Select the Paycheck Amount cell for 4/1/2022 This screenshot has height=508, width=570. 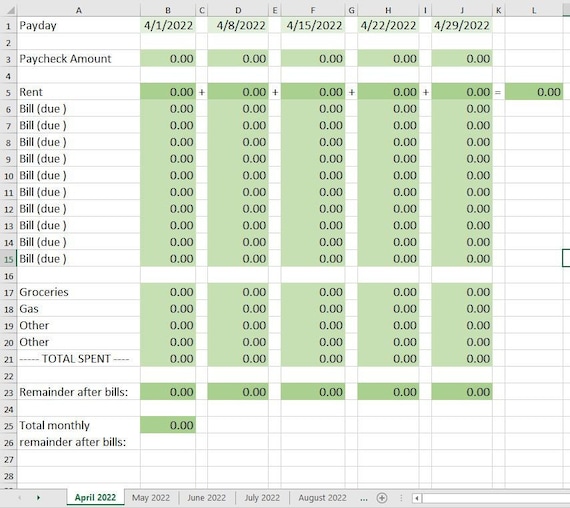(x=168, y=59)
